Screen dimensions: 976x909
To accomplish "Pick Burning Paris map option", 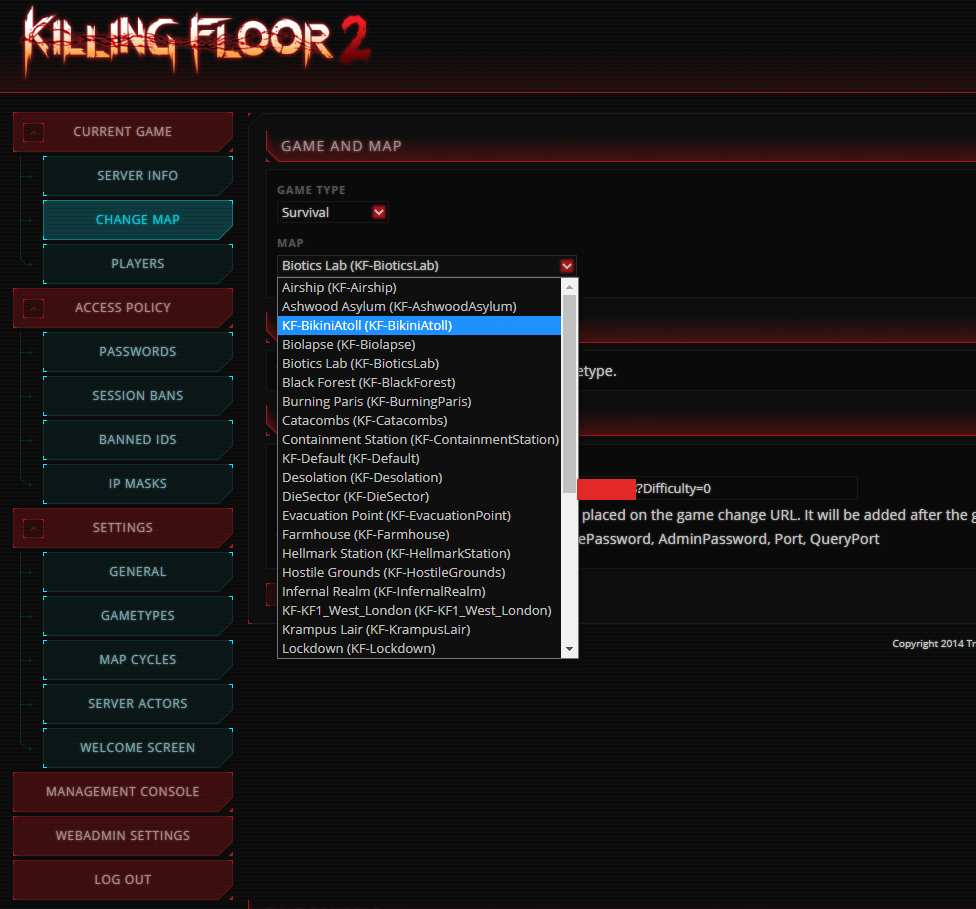I will [x=419, y=402].
